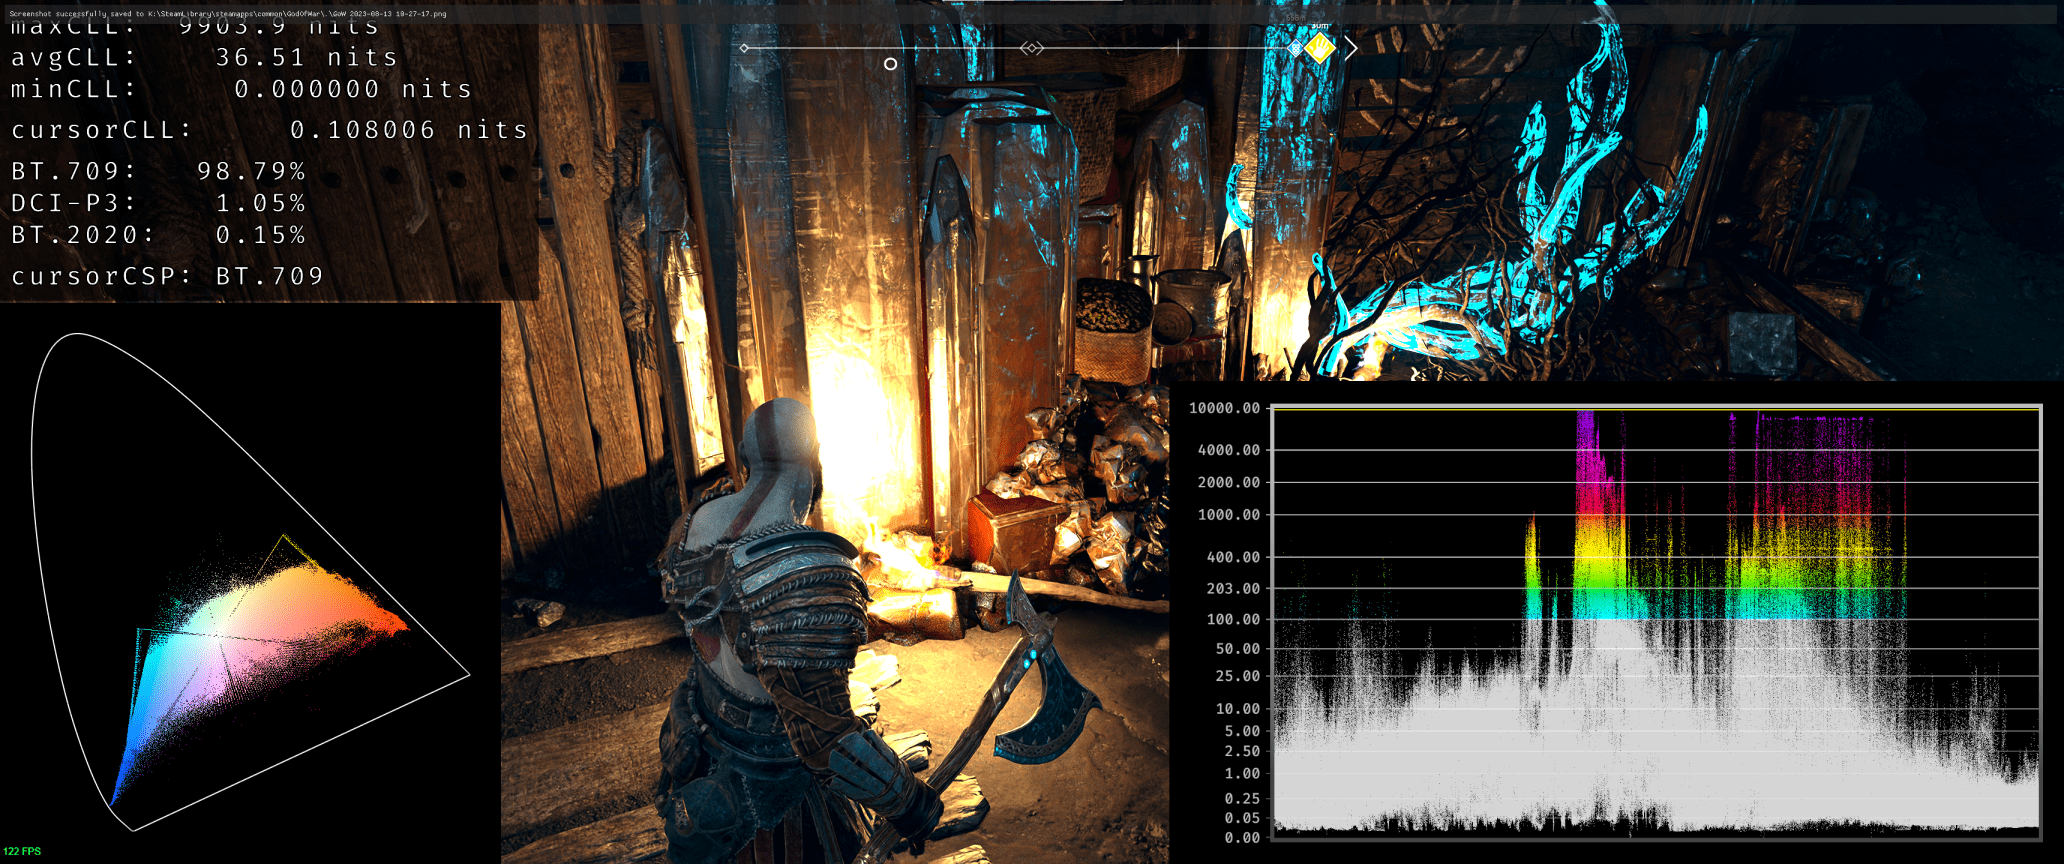This screenshot has width=2064, height=864.
Task: Click the cursorCSP BT.709 readout
Action: pyautogui.click(x=167, y=277)
